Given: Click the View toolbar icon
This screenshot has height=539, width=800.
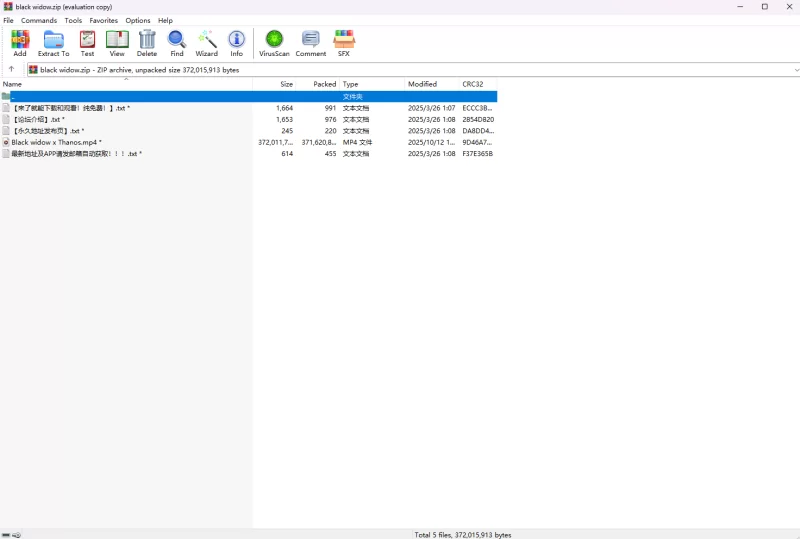Looking at the screenshot, I should click(x=117, y=42).
